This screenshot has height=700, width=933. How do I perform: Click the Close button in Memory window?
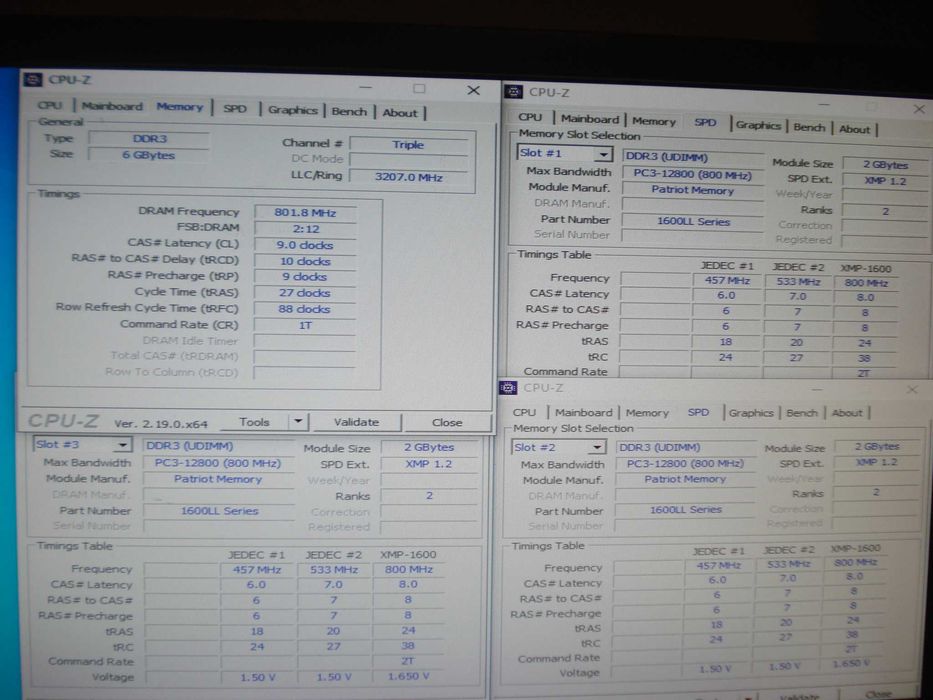(x=447, y=422)
